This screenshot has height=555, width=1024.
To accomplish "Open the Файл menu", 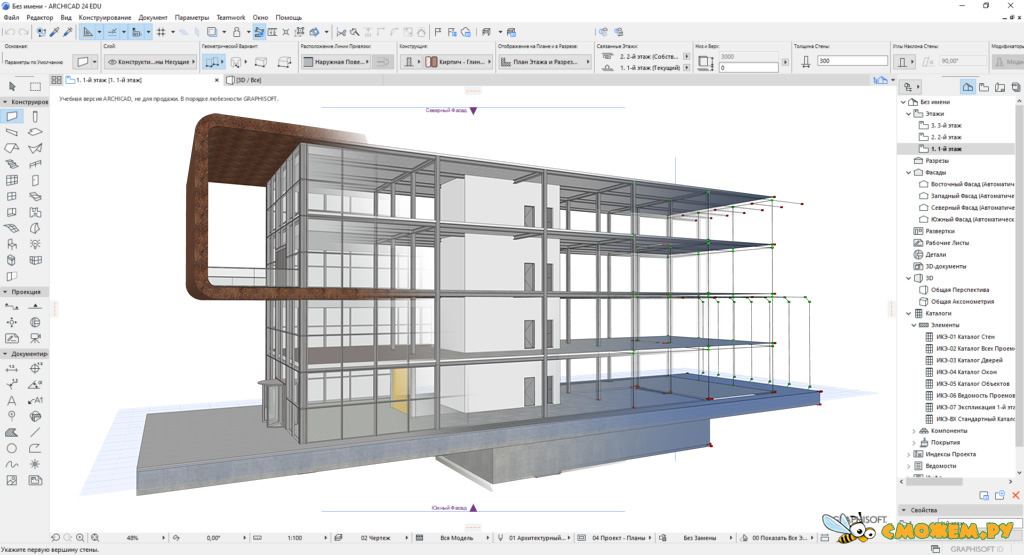I will click(x=11, y=18).
